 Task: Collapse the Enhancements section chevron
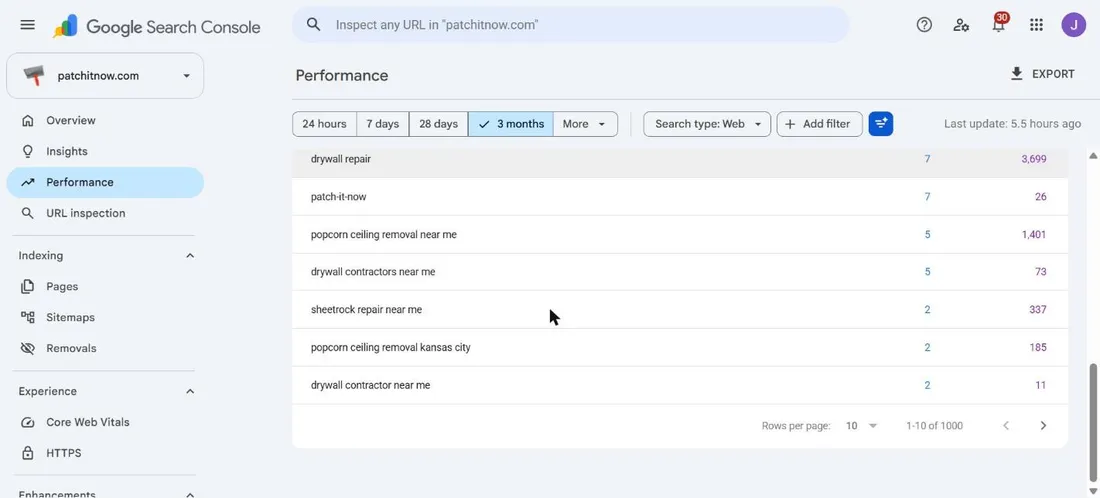coord(189,494)
